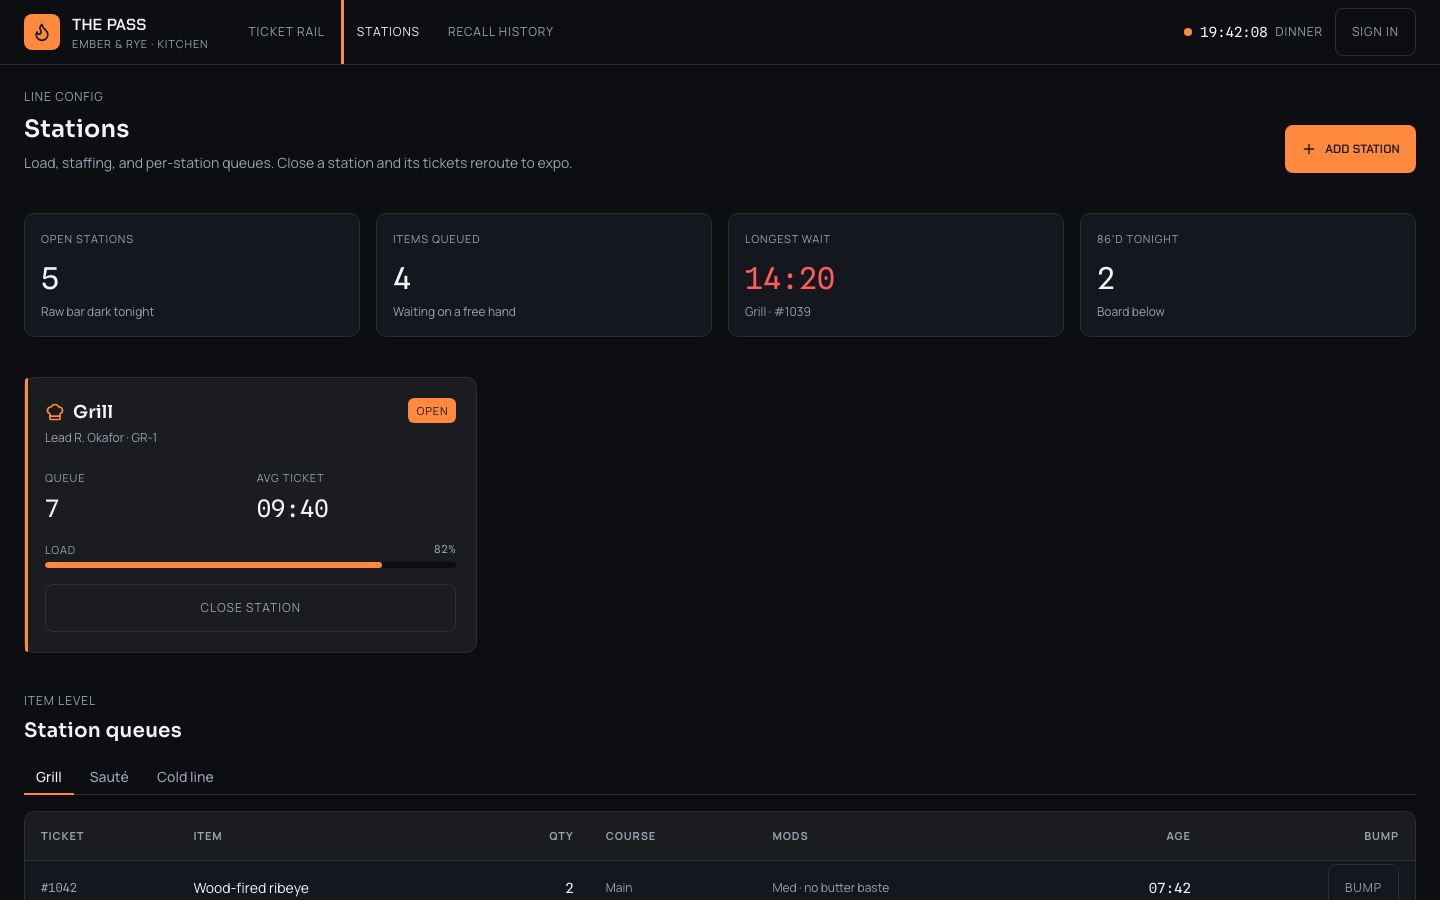
Task: Open the Ticket Rail nav tab
Action: click(286, 32)
